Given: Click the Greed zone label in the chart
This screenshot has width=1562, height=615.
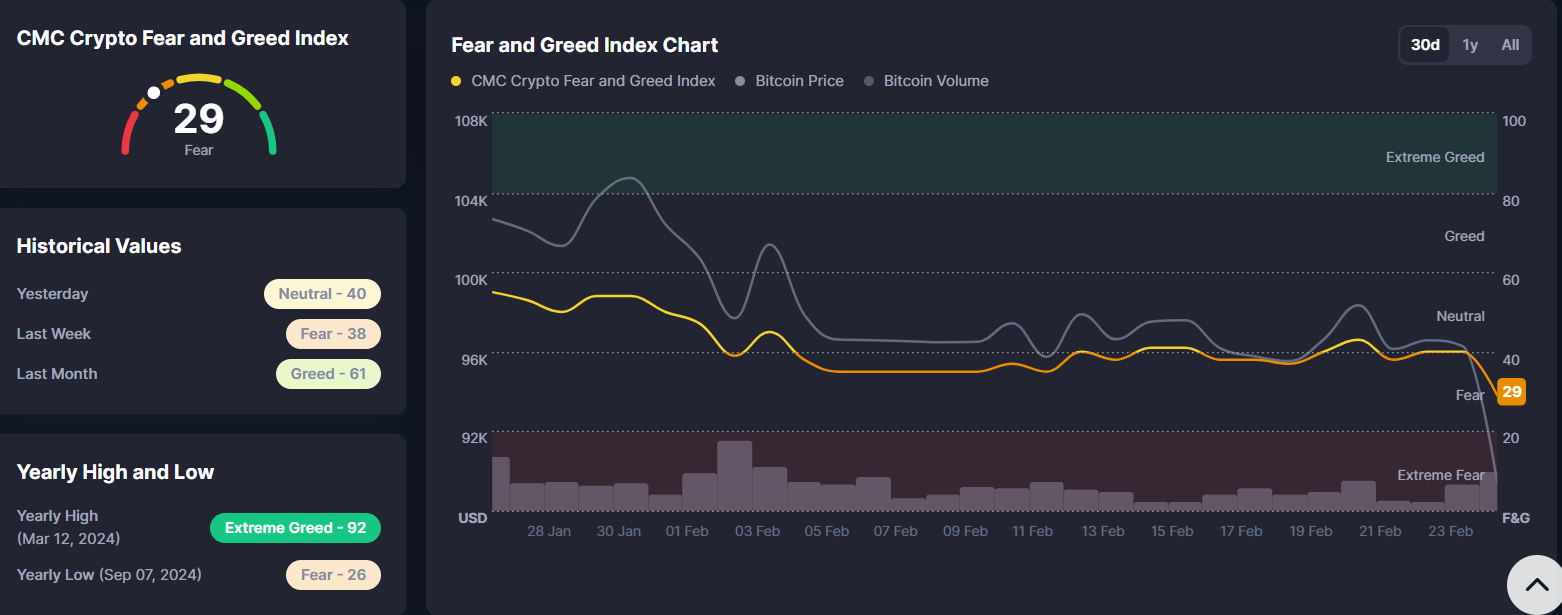Looking at the screenshot, I should click(1464, 236).
